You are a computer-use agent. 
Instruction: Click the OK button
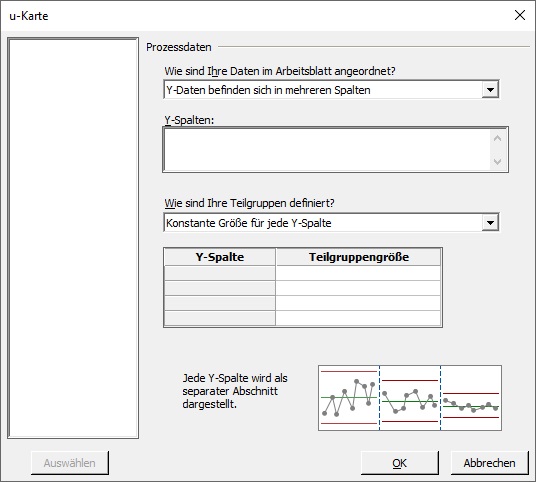(x=400, y=463)
